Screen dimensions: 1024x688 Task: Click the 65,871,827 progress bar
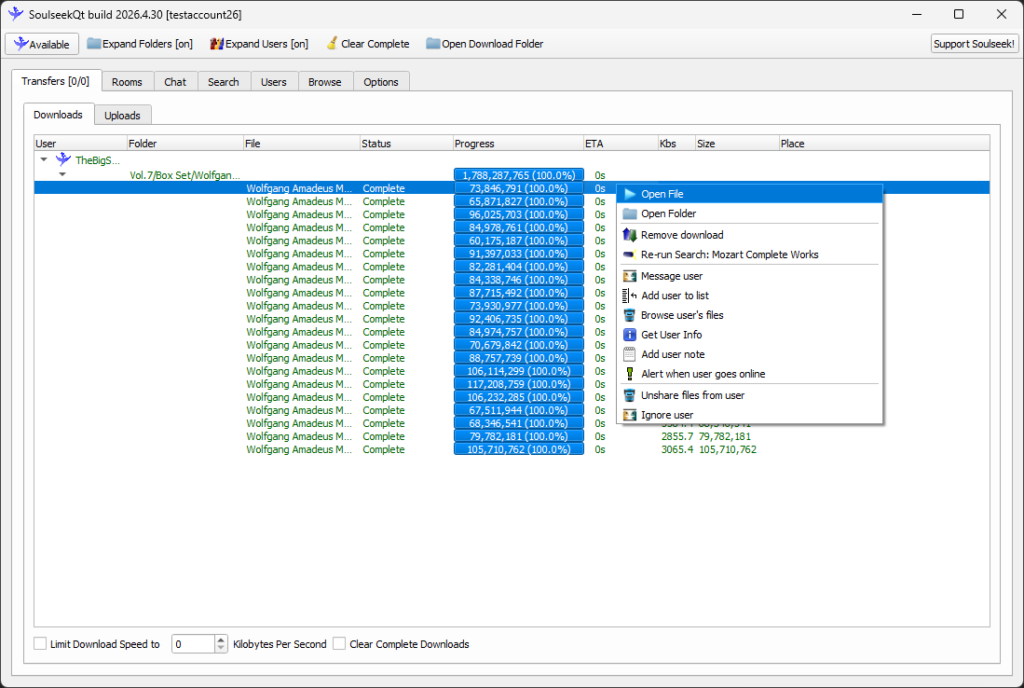click(519, 201)
